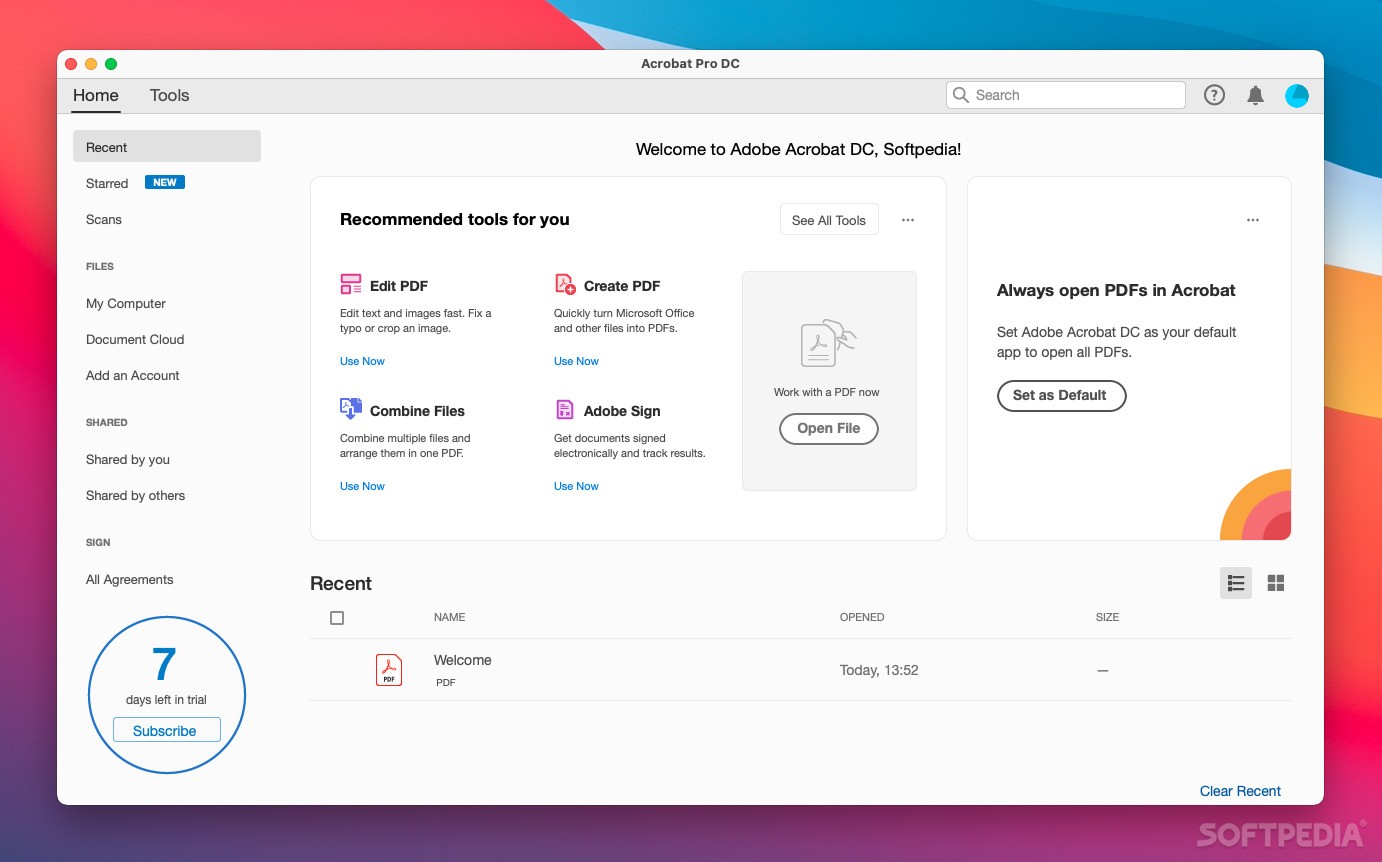Click the PDF hand illustration icon
Screen dimensions: 1382x862
(x=828, y=344)
